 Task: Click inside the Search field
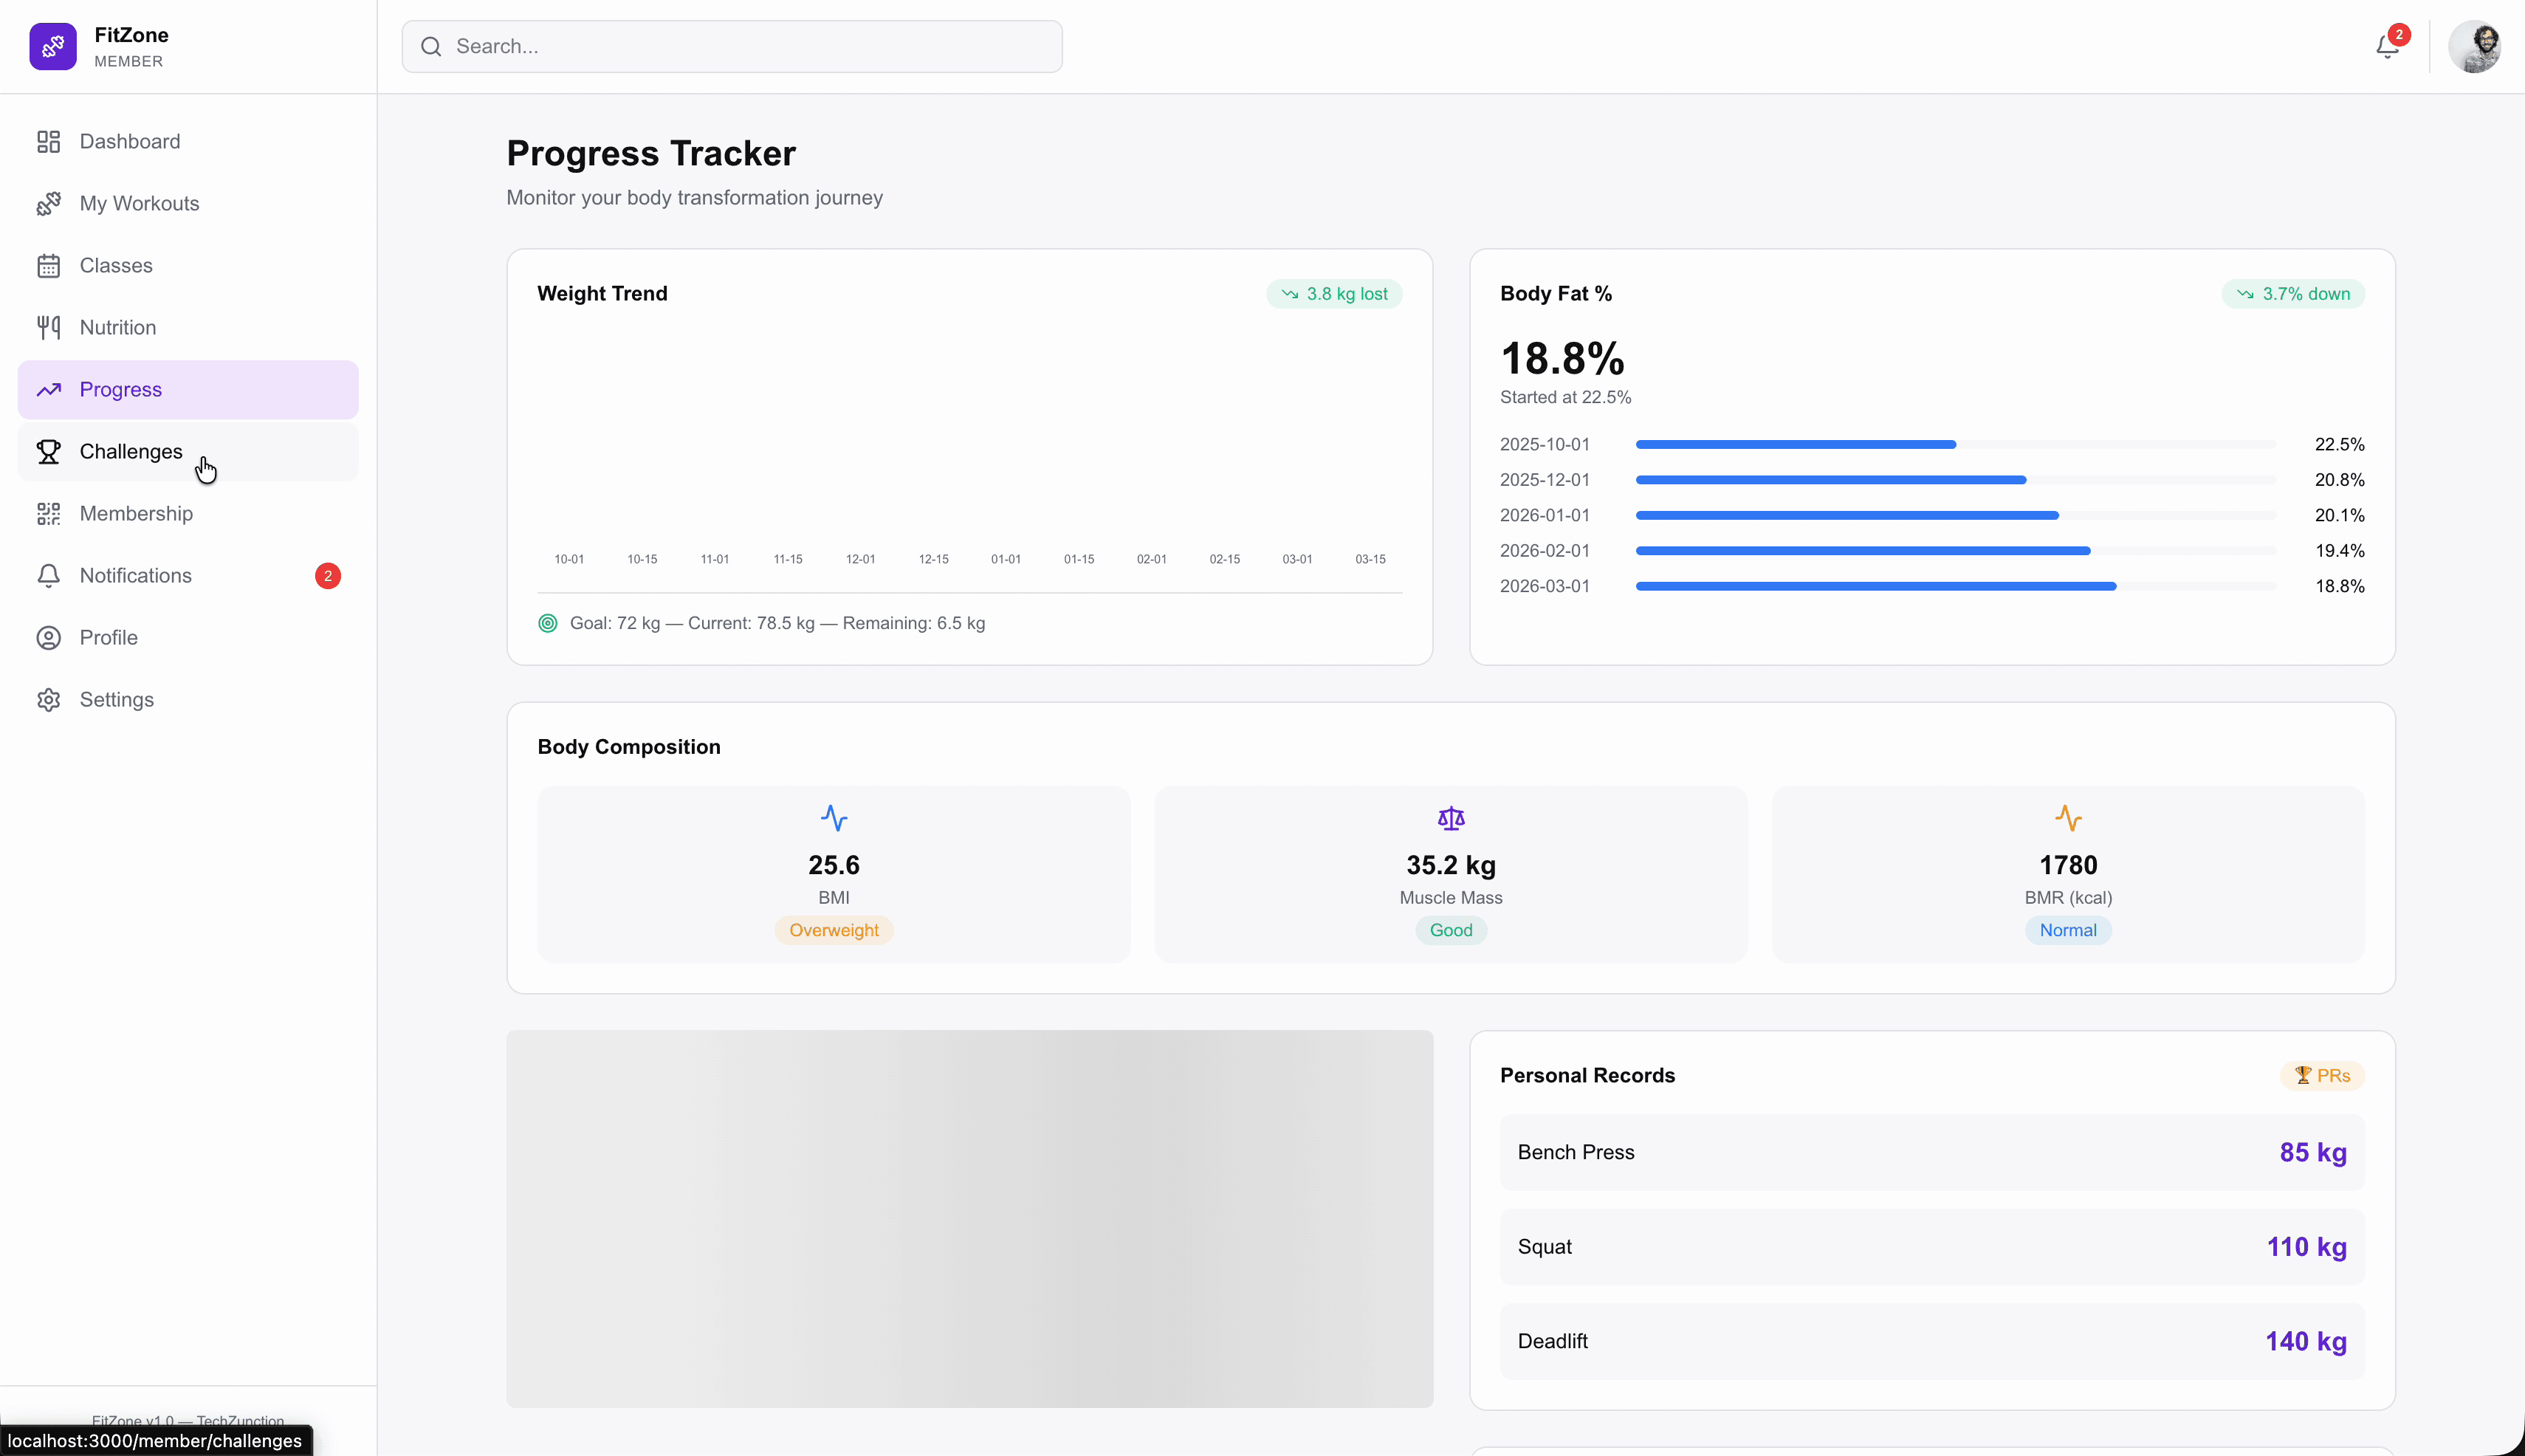point(730,46)
